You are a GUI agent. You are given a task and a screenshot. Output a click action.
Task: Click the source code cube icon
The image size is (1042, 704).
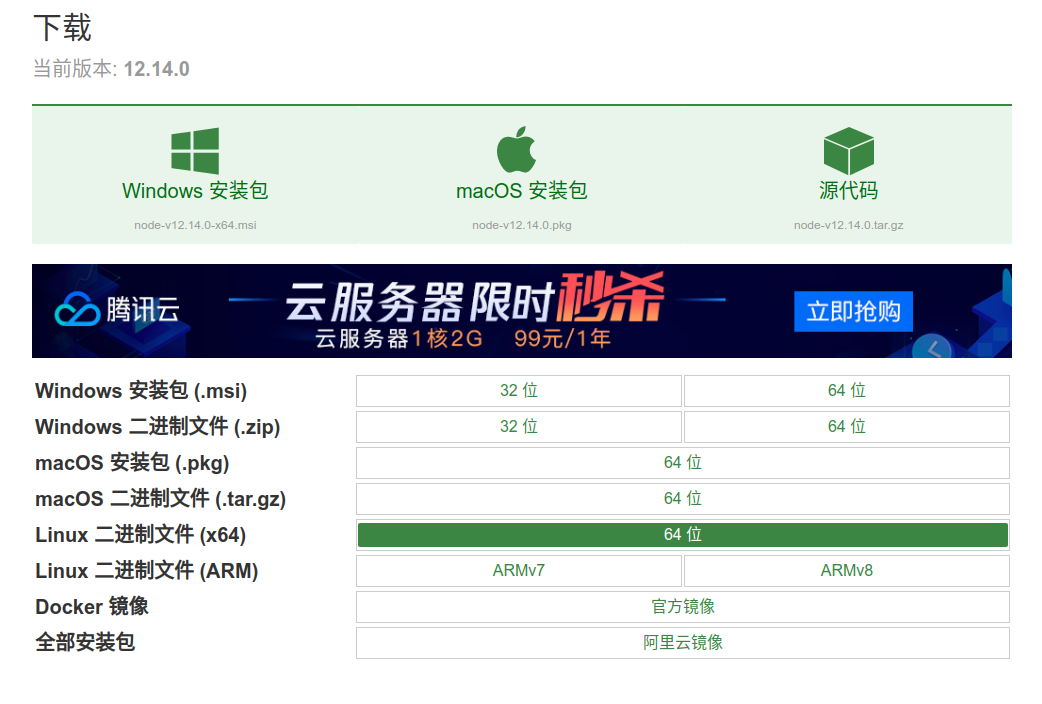(x=849, y=151)
